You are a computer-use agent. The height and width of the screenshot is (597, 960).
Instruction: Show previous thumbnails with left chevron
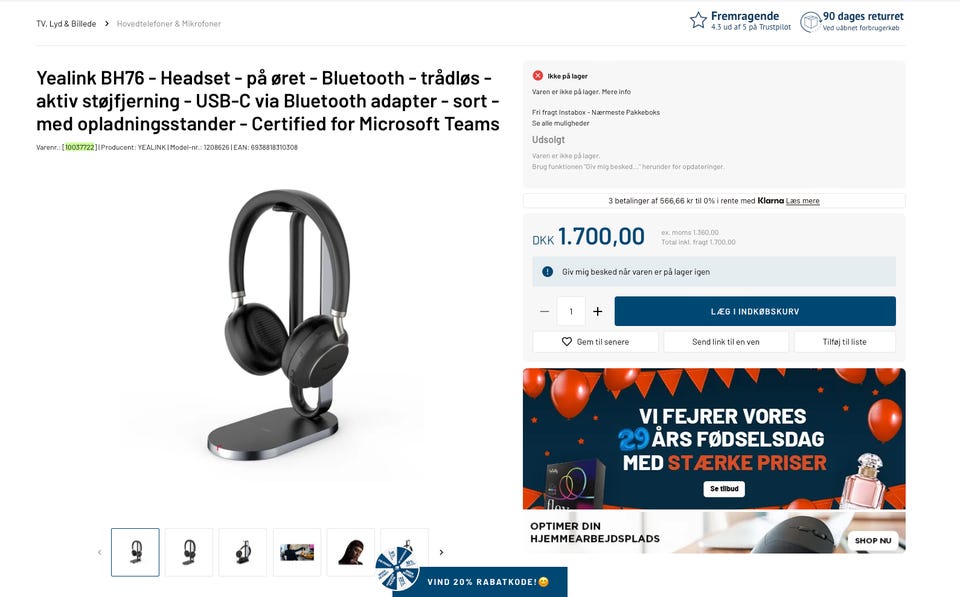[x=100, y=552]
